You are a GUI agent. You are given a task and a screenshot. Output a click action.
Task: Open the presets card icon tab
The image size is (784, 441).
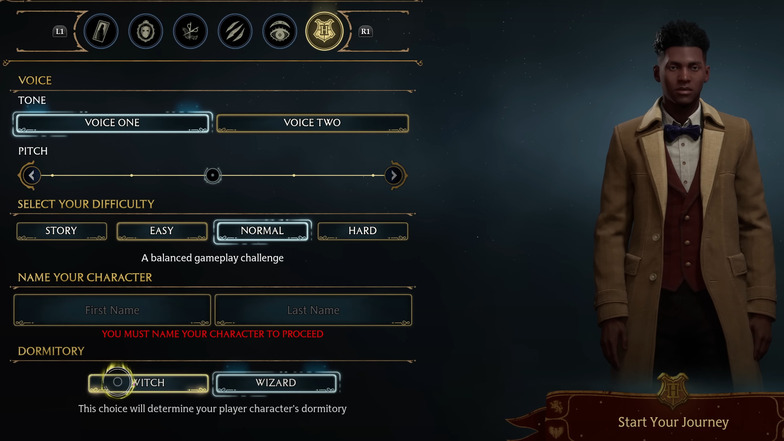101,32
